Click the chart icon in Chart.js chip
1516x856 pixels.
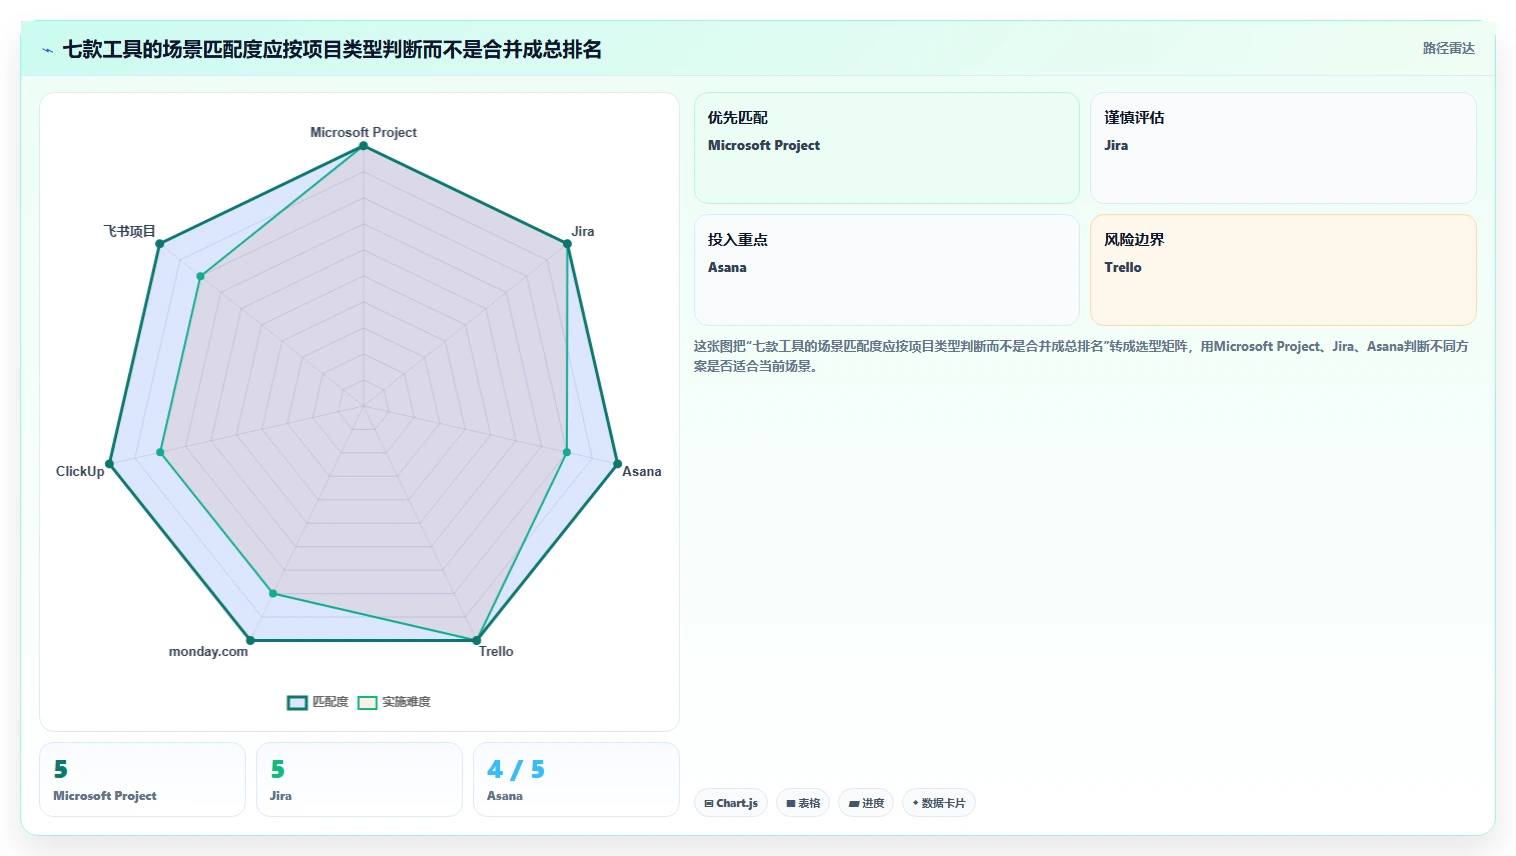click(709, 803)
